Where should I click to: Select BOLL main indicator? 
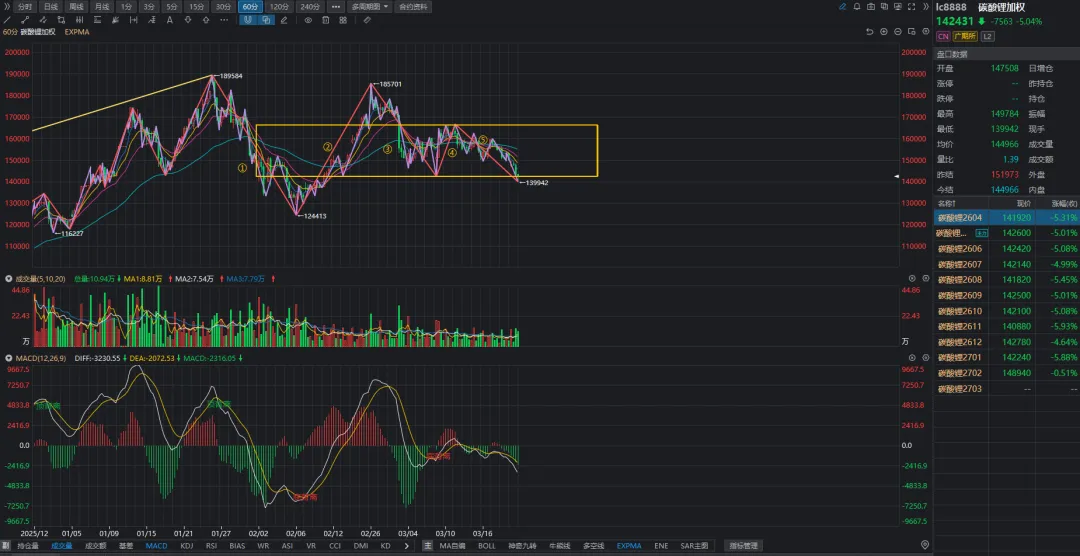pos(486,546)
